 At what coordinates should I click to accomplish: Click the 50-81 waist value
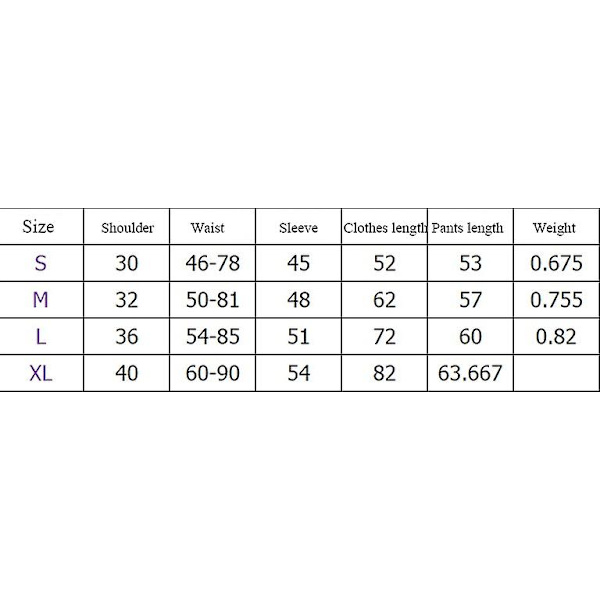(x=212, y=300)
